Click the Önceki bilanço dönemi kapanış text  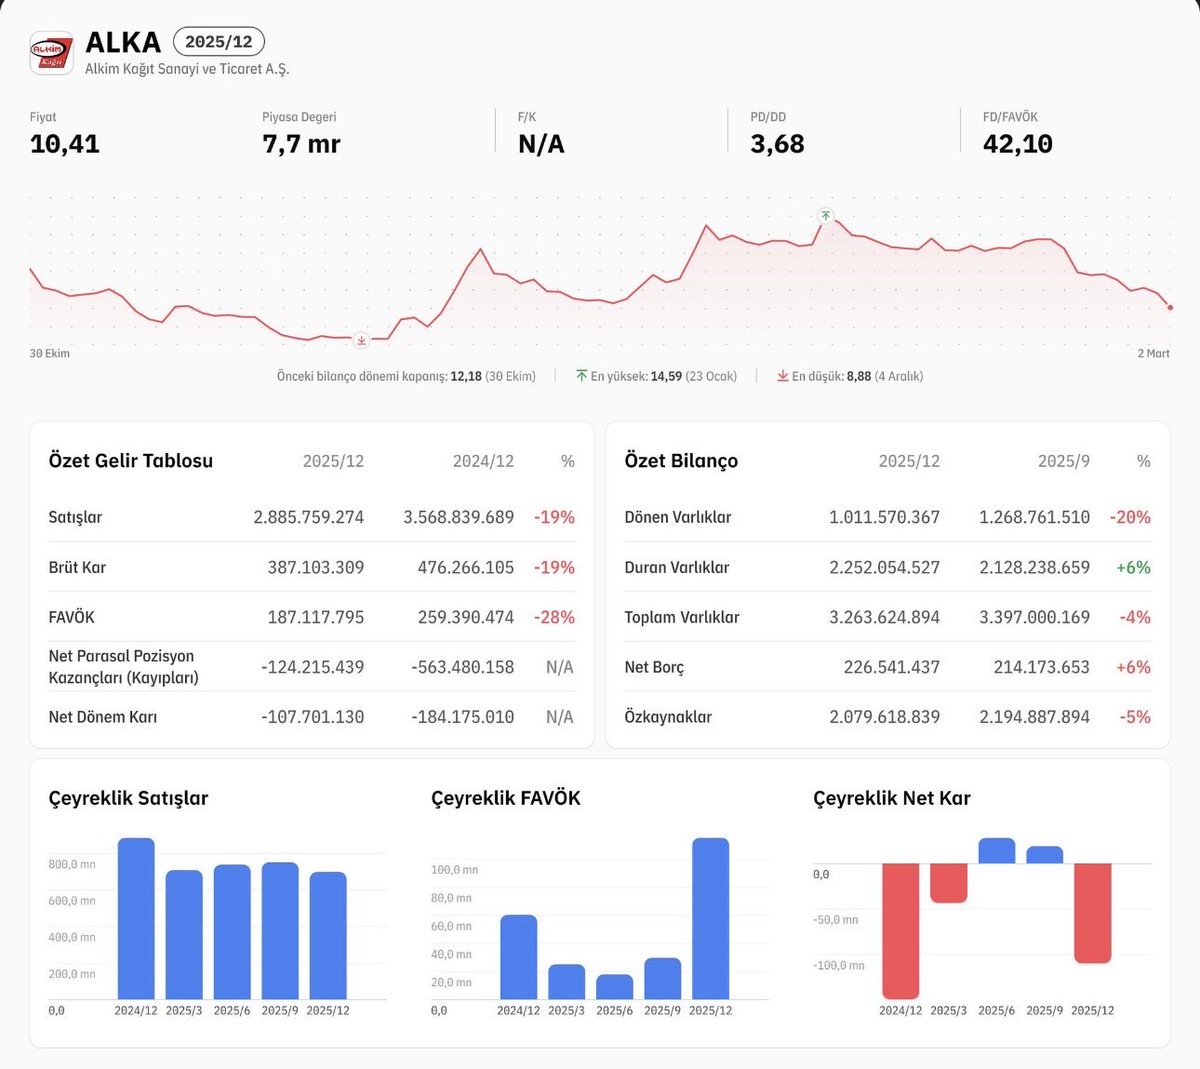tap(406, 376)
